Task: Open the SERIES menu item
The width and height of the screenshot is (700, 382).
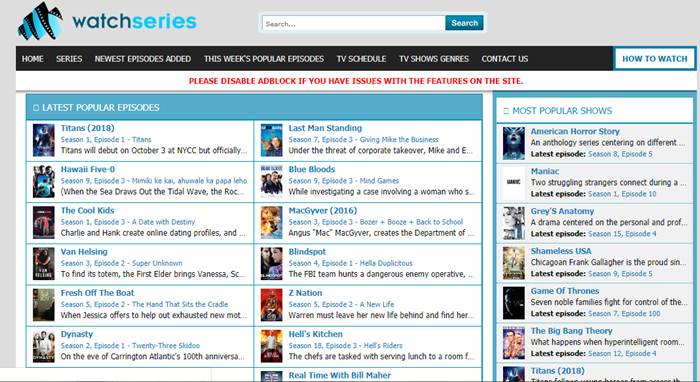Action: pos(69,59)
